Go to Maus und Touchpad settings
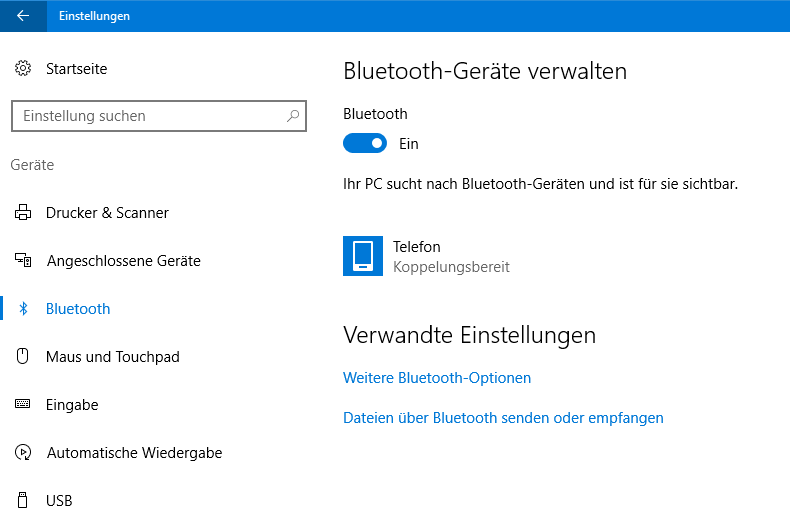Image resolution: width=790 pixels, height=517 pixels. click(x=113, y=357)
